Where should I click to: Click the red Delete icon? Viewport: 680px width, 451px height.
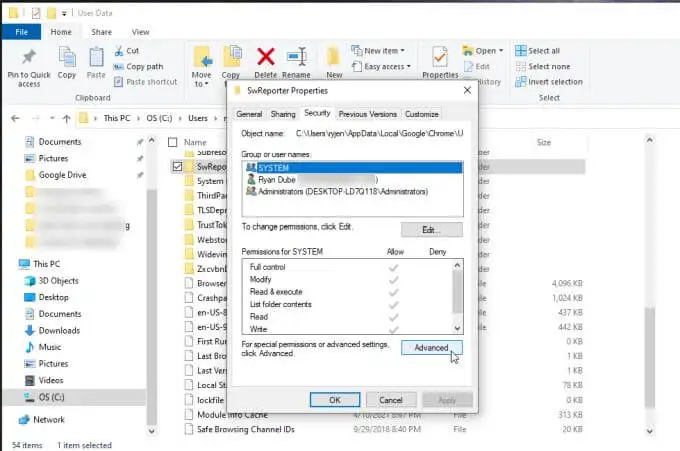point(266,56)
